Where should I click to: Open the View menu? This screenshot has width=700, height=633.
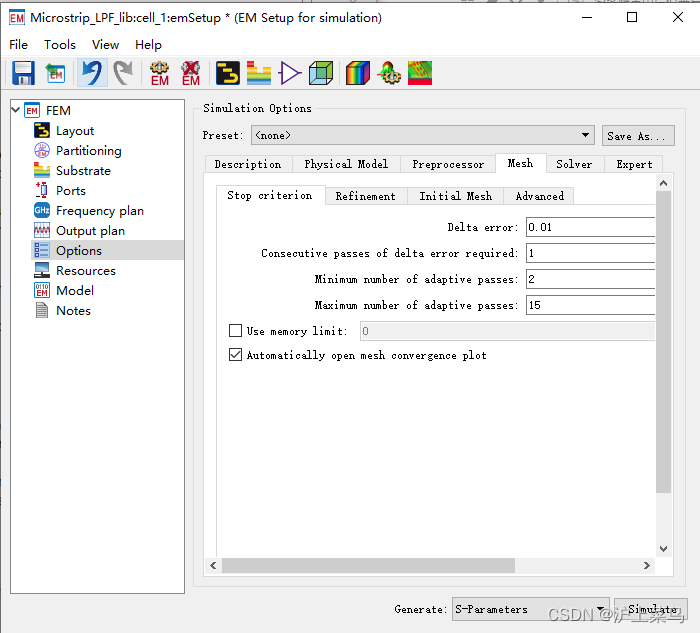pos(105,45)
